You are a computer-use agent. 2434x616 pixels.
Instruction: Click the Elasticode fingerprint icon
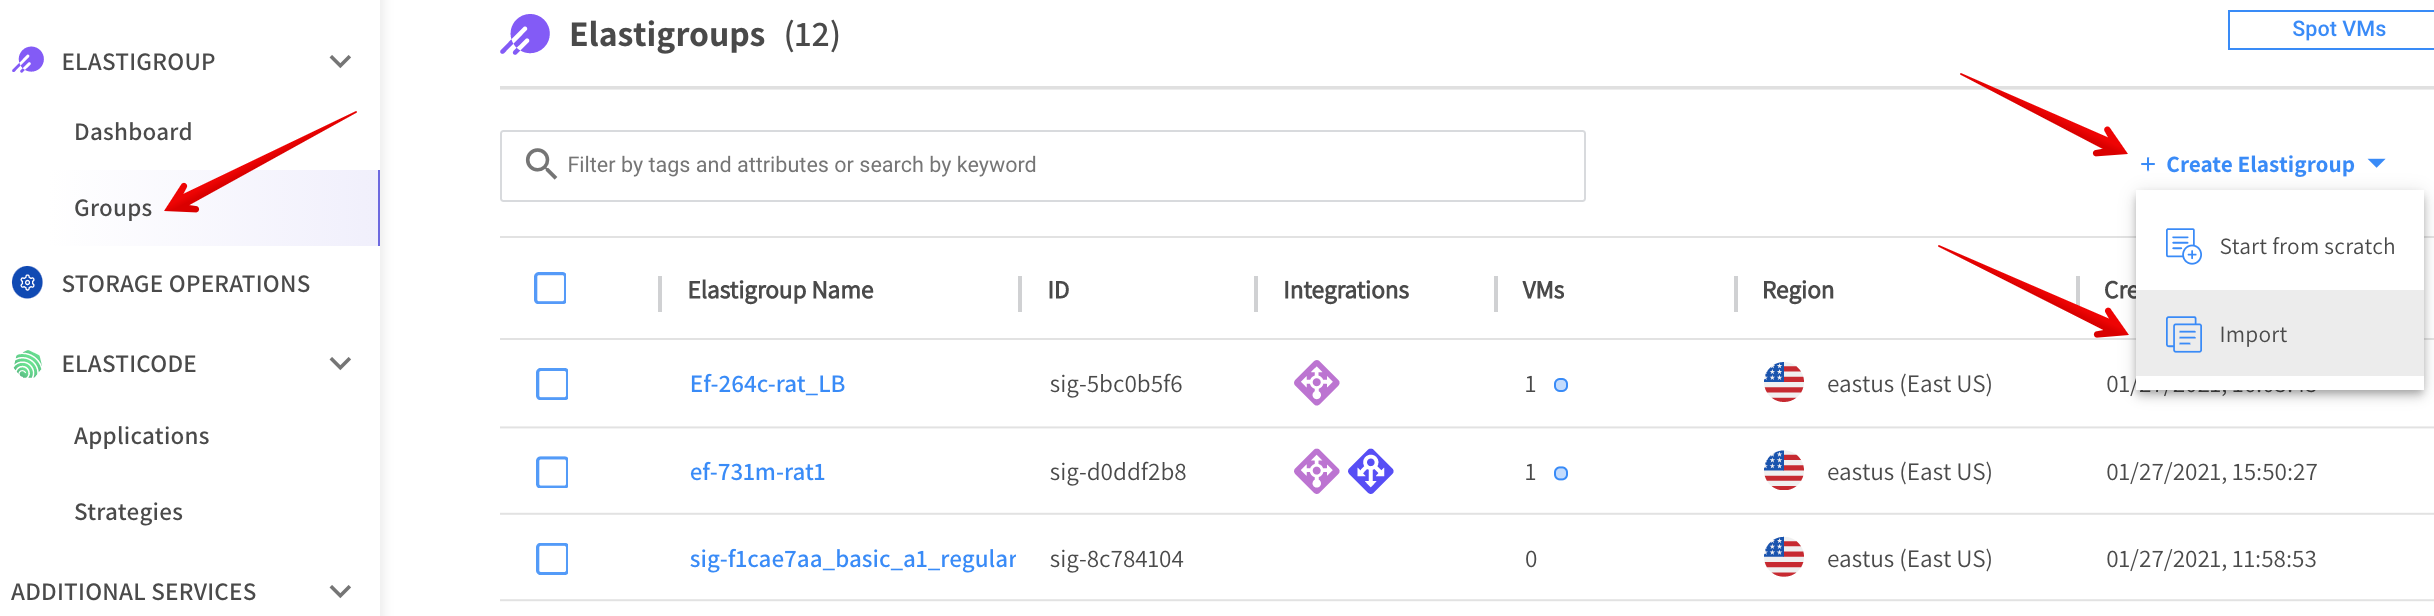coord(28,364)
